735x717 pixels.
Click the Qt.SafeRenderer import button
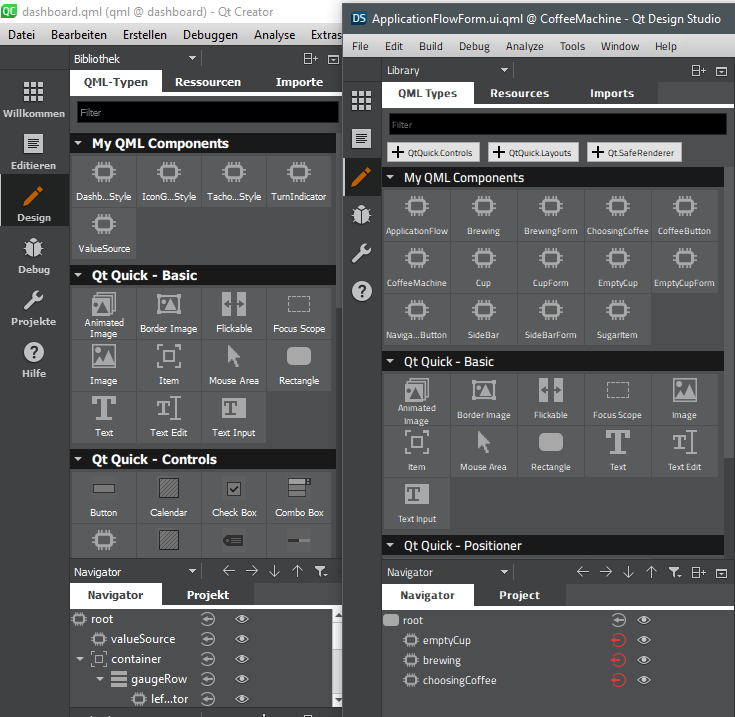point(634,153)
